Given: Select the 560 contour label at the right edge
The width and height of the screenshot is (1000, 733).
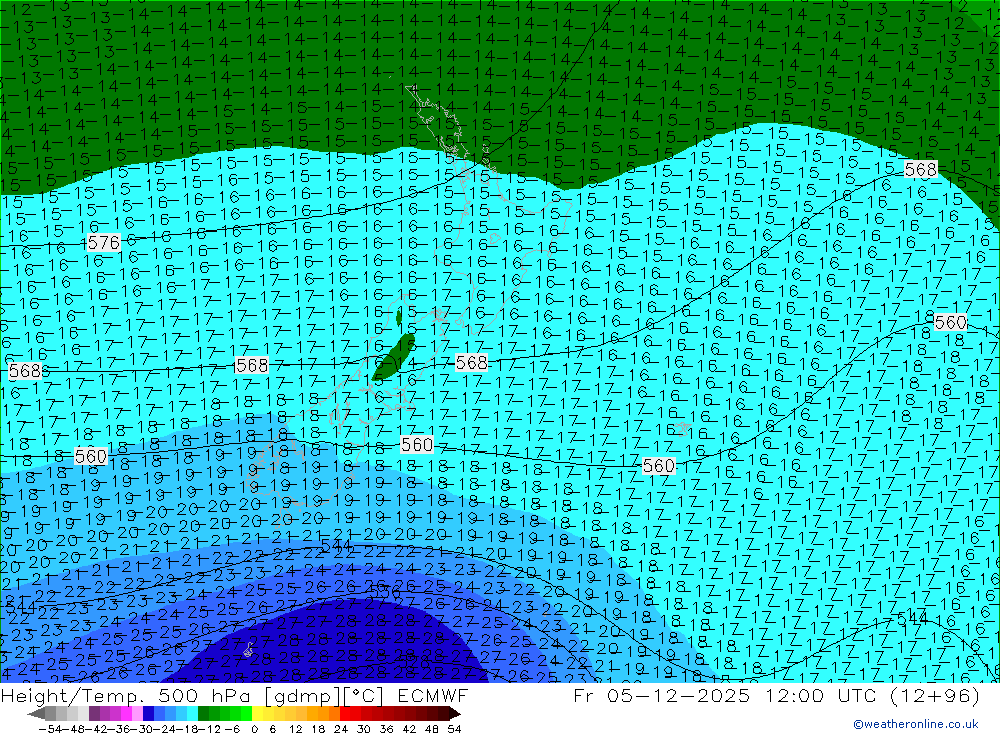Looking at the screenshot, I should tap(950, 322).
